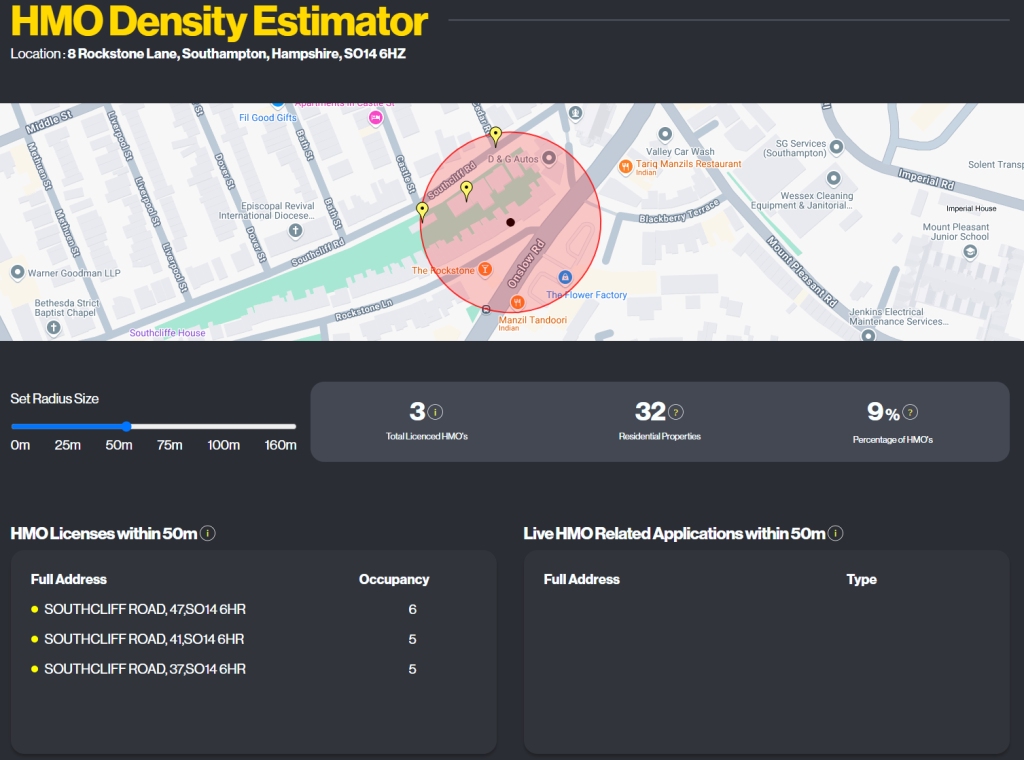The image size is (1024, 760).
Task: Click The Rockstone bar marker on map
Action: coord(485,269)
